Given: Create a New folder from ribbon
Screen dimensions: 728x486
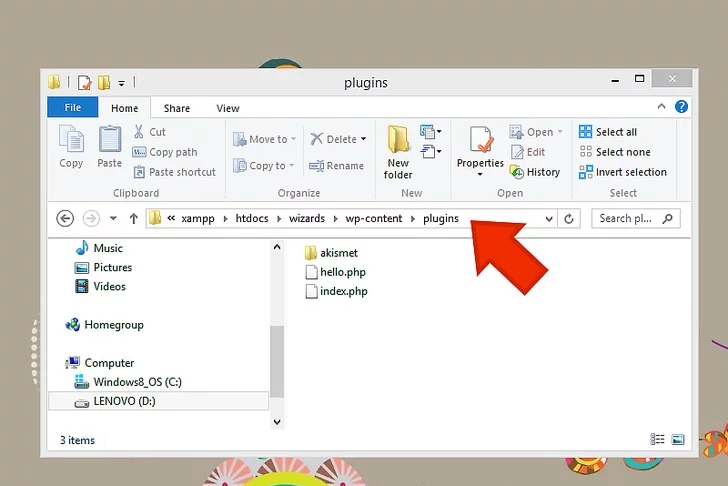Looking at the screenshot, I should [398, 152].
